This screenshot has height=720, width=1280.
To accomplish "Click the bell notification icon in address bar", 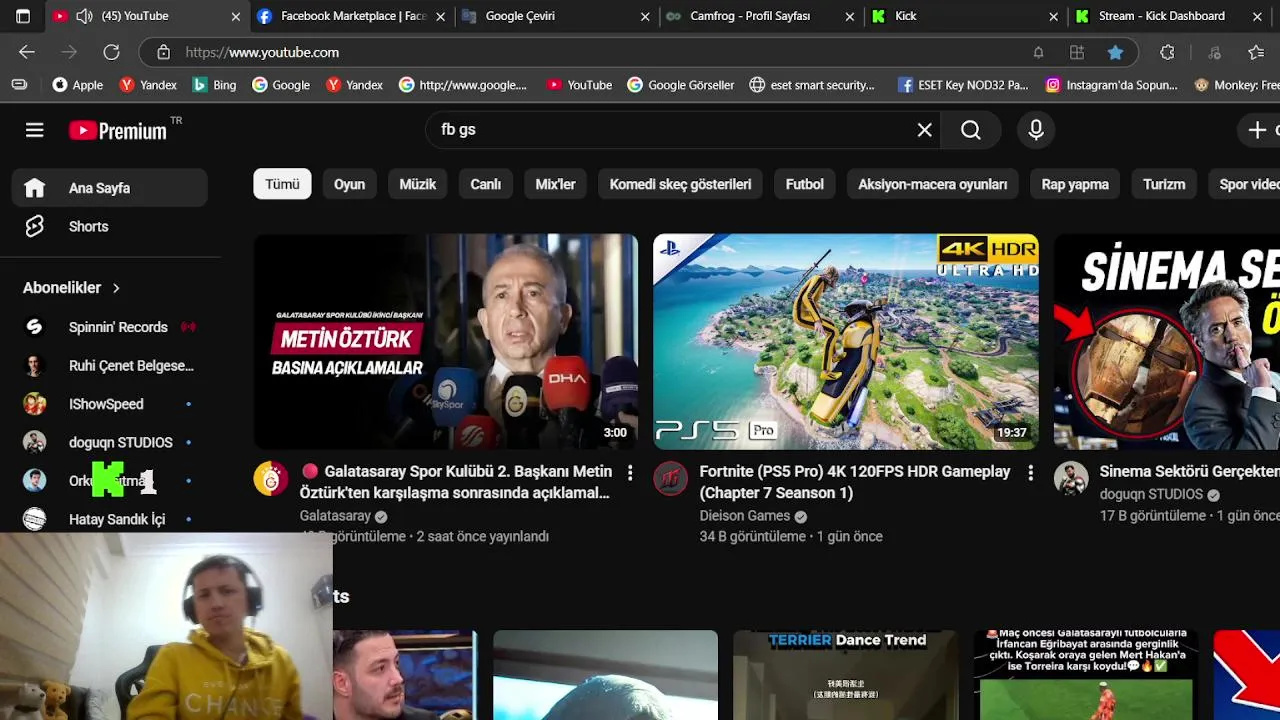I will [1038, 52].
